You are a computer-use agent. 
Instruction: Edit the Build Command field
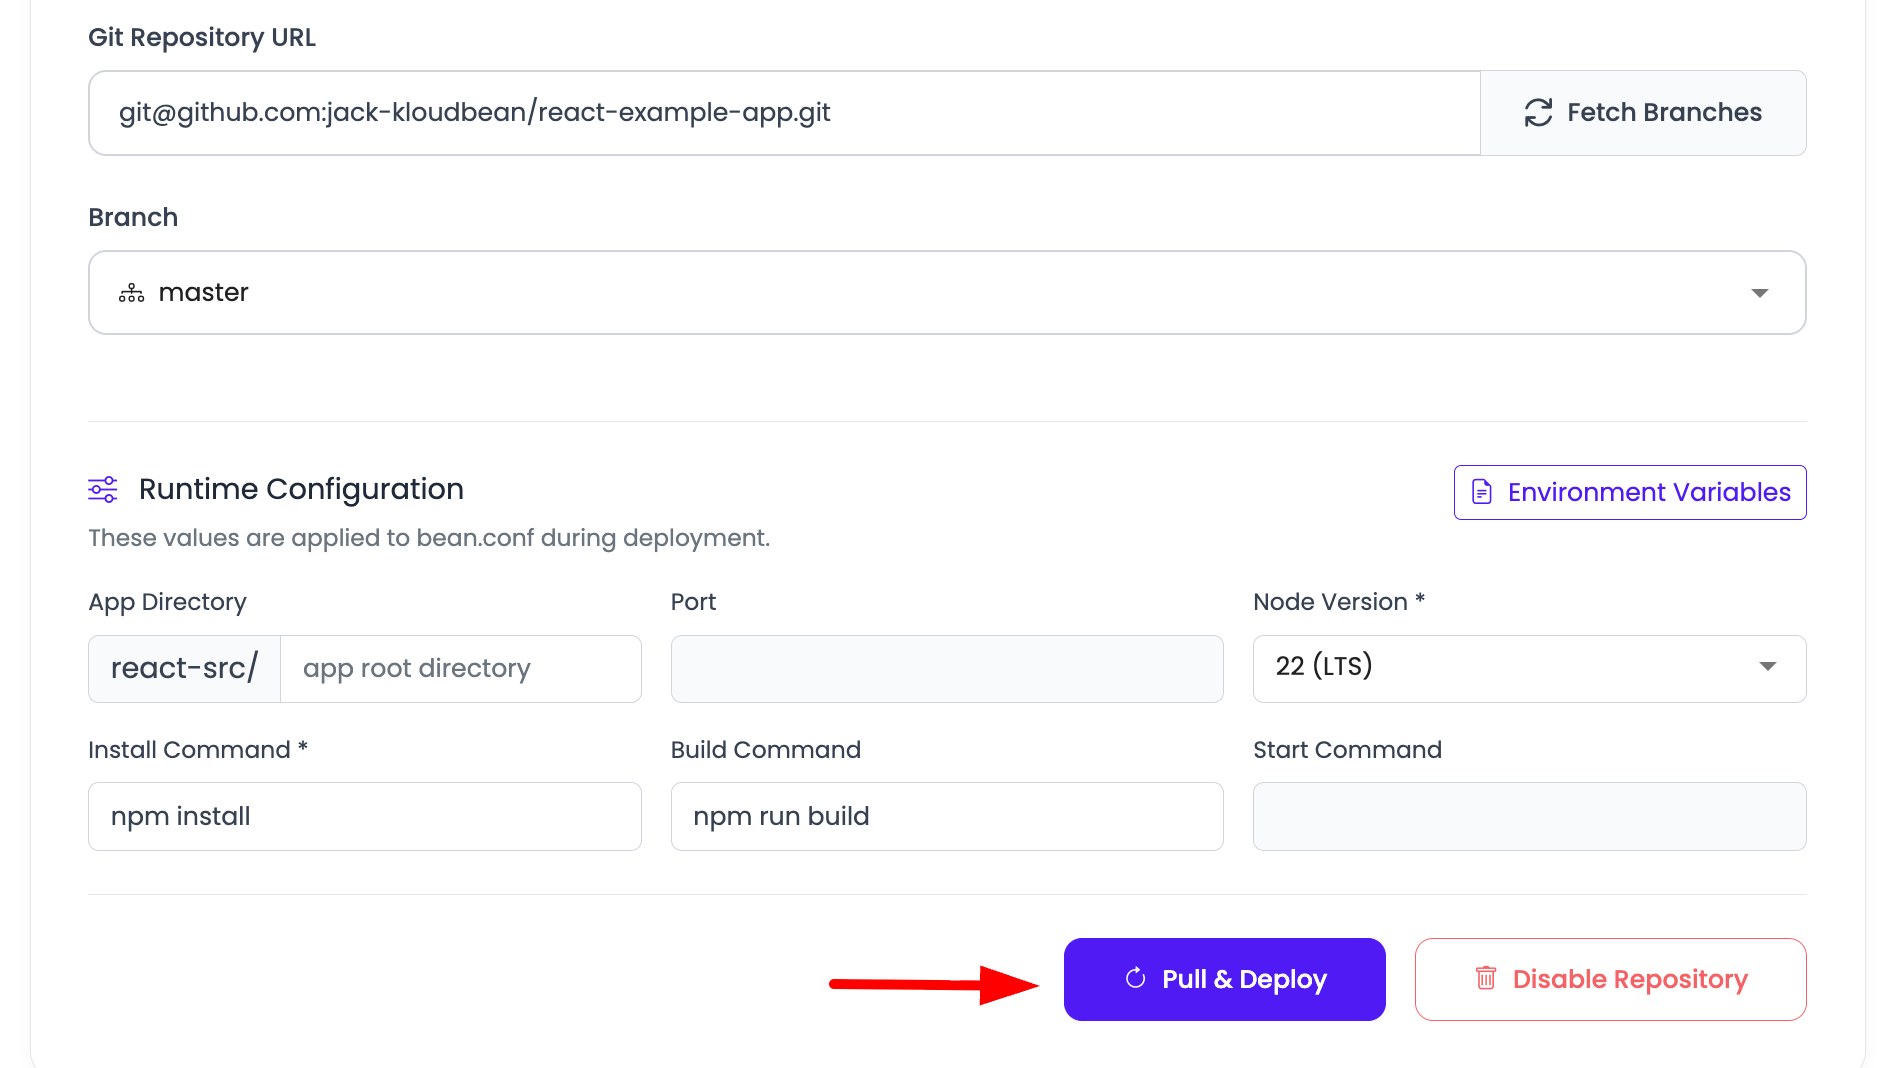[x=947, y=817]
